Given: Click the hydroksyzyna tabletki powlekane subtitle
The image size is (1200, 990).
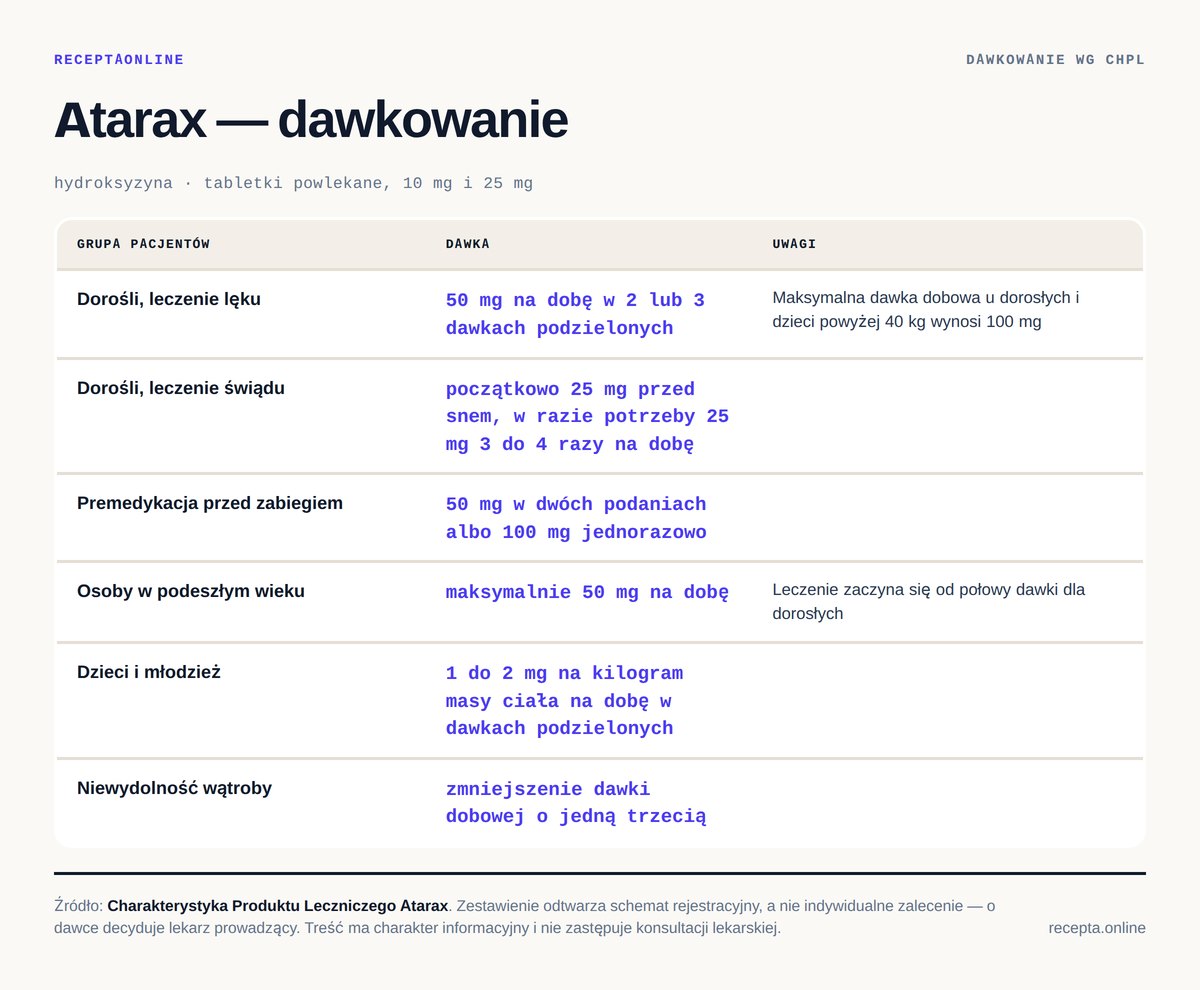Looking at the screenshot, I should pos(293,183).
